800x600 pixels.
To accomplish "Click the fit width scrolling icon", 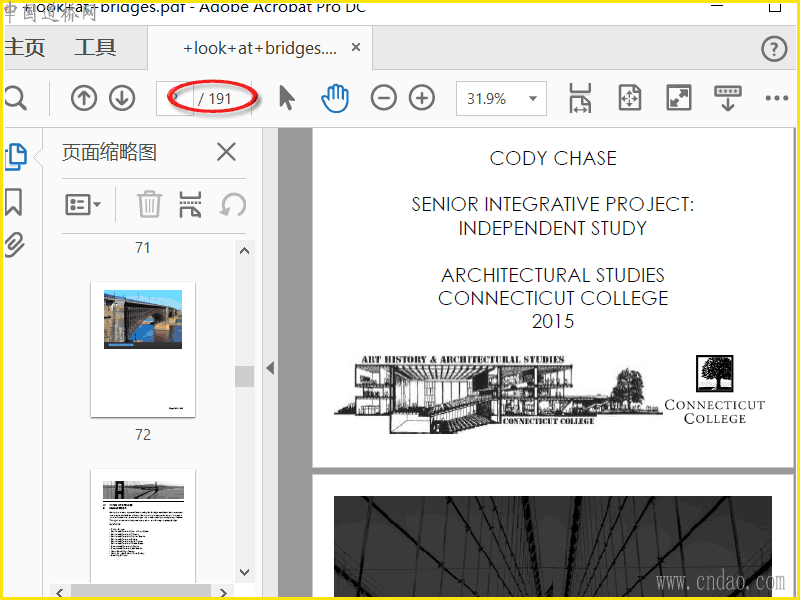I will tap(581, 98).
